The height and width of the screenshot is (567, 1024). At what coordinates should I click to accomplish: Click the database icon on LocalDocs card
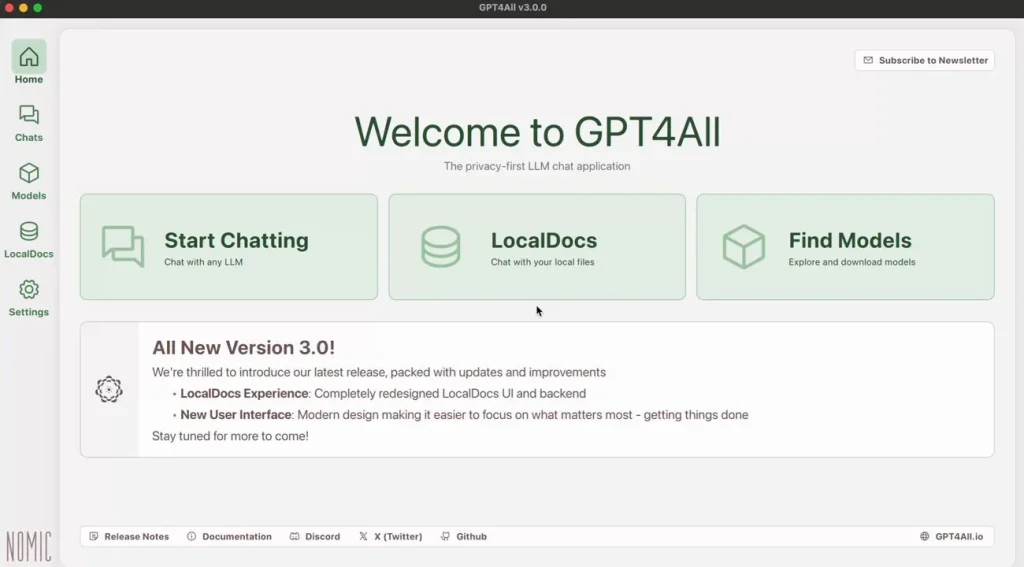(440, 247)
